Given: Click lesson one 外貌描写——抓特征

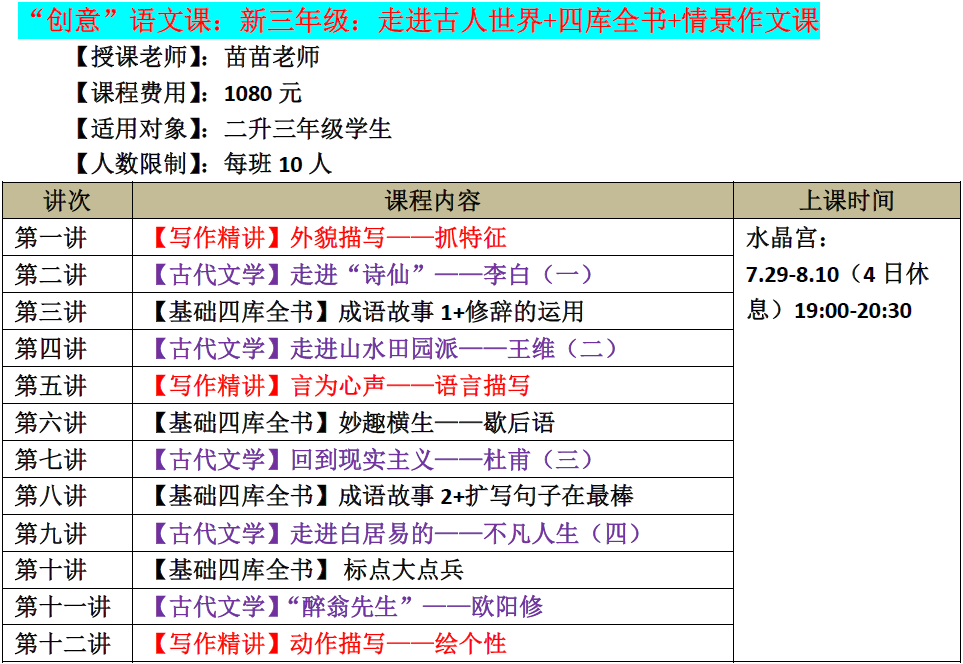Looking at the screenshot, I should 329,238.
